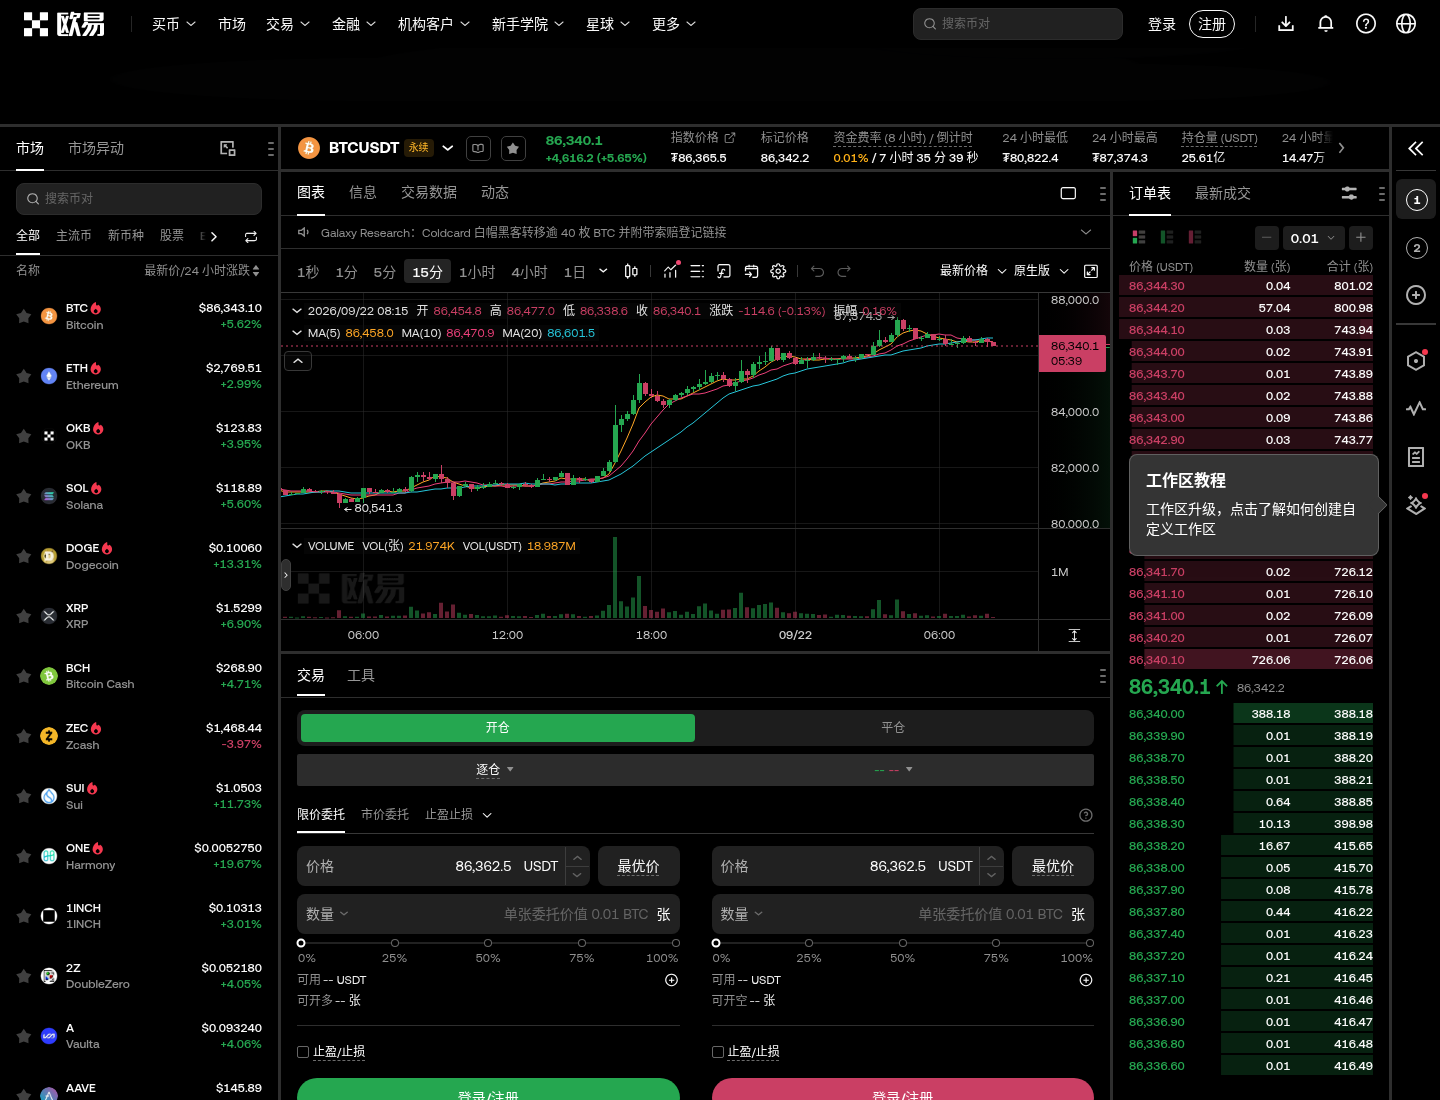Open the 最新价格 price type dropdown
Screen dimensions: 1440x1100
(973, 271)
